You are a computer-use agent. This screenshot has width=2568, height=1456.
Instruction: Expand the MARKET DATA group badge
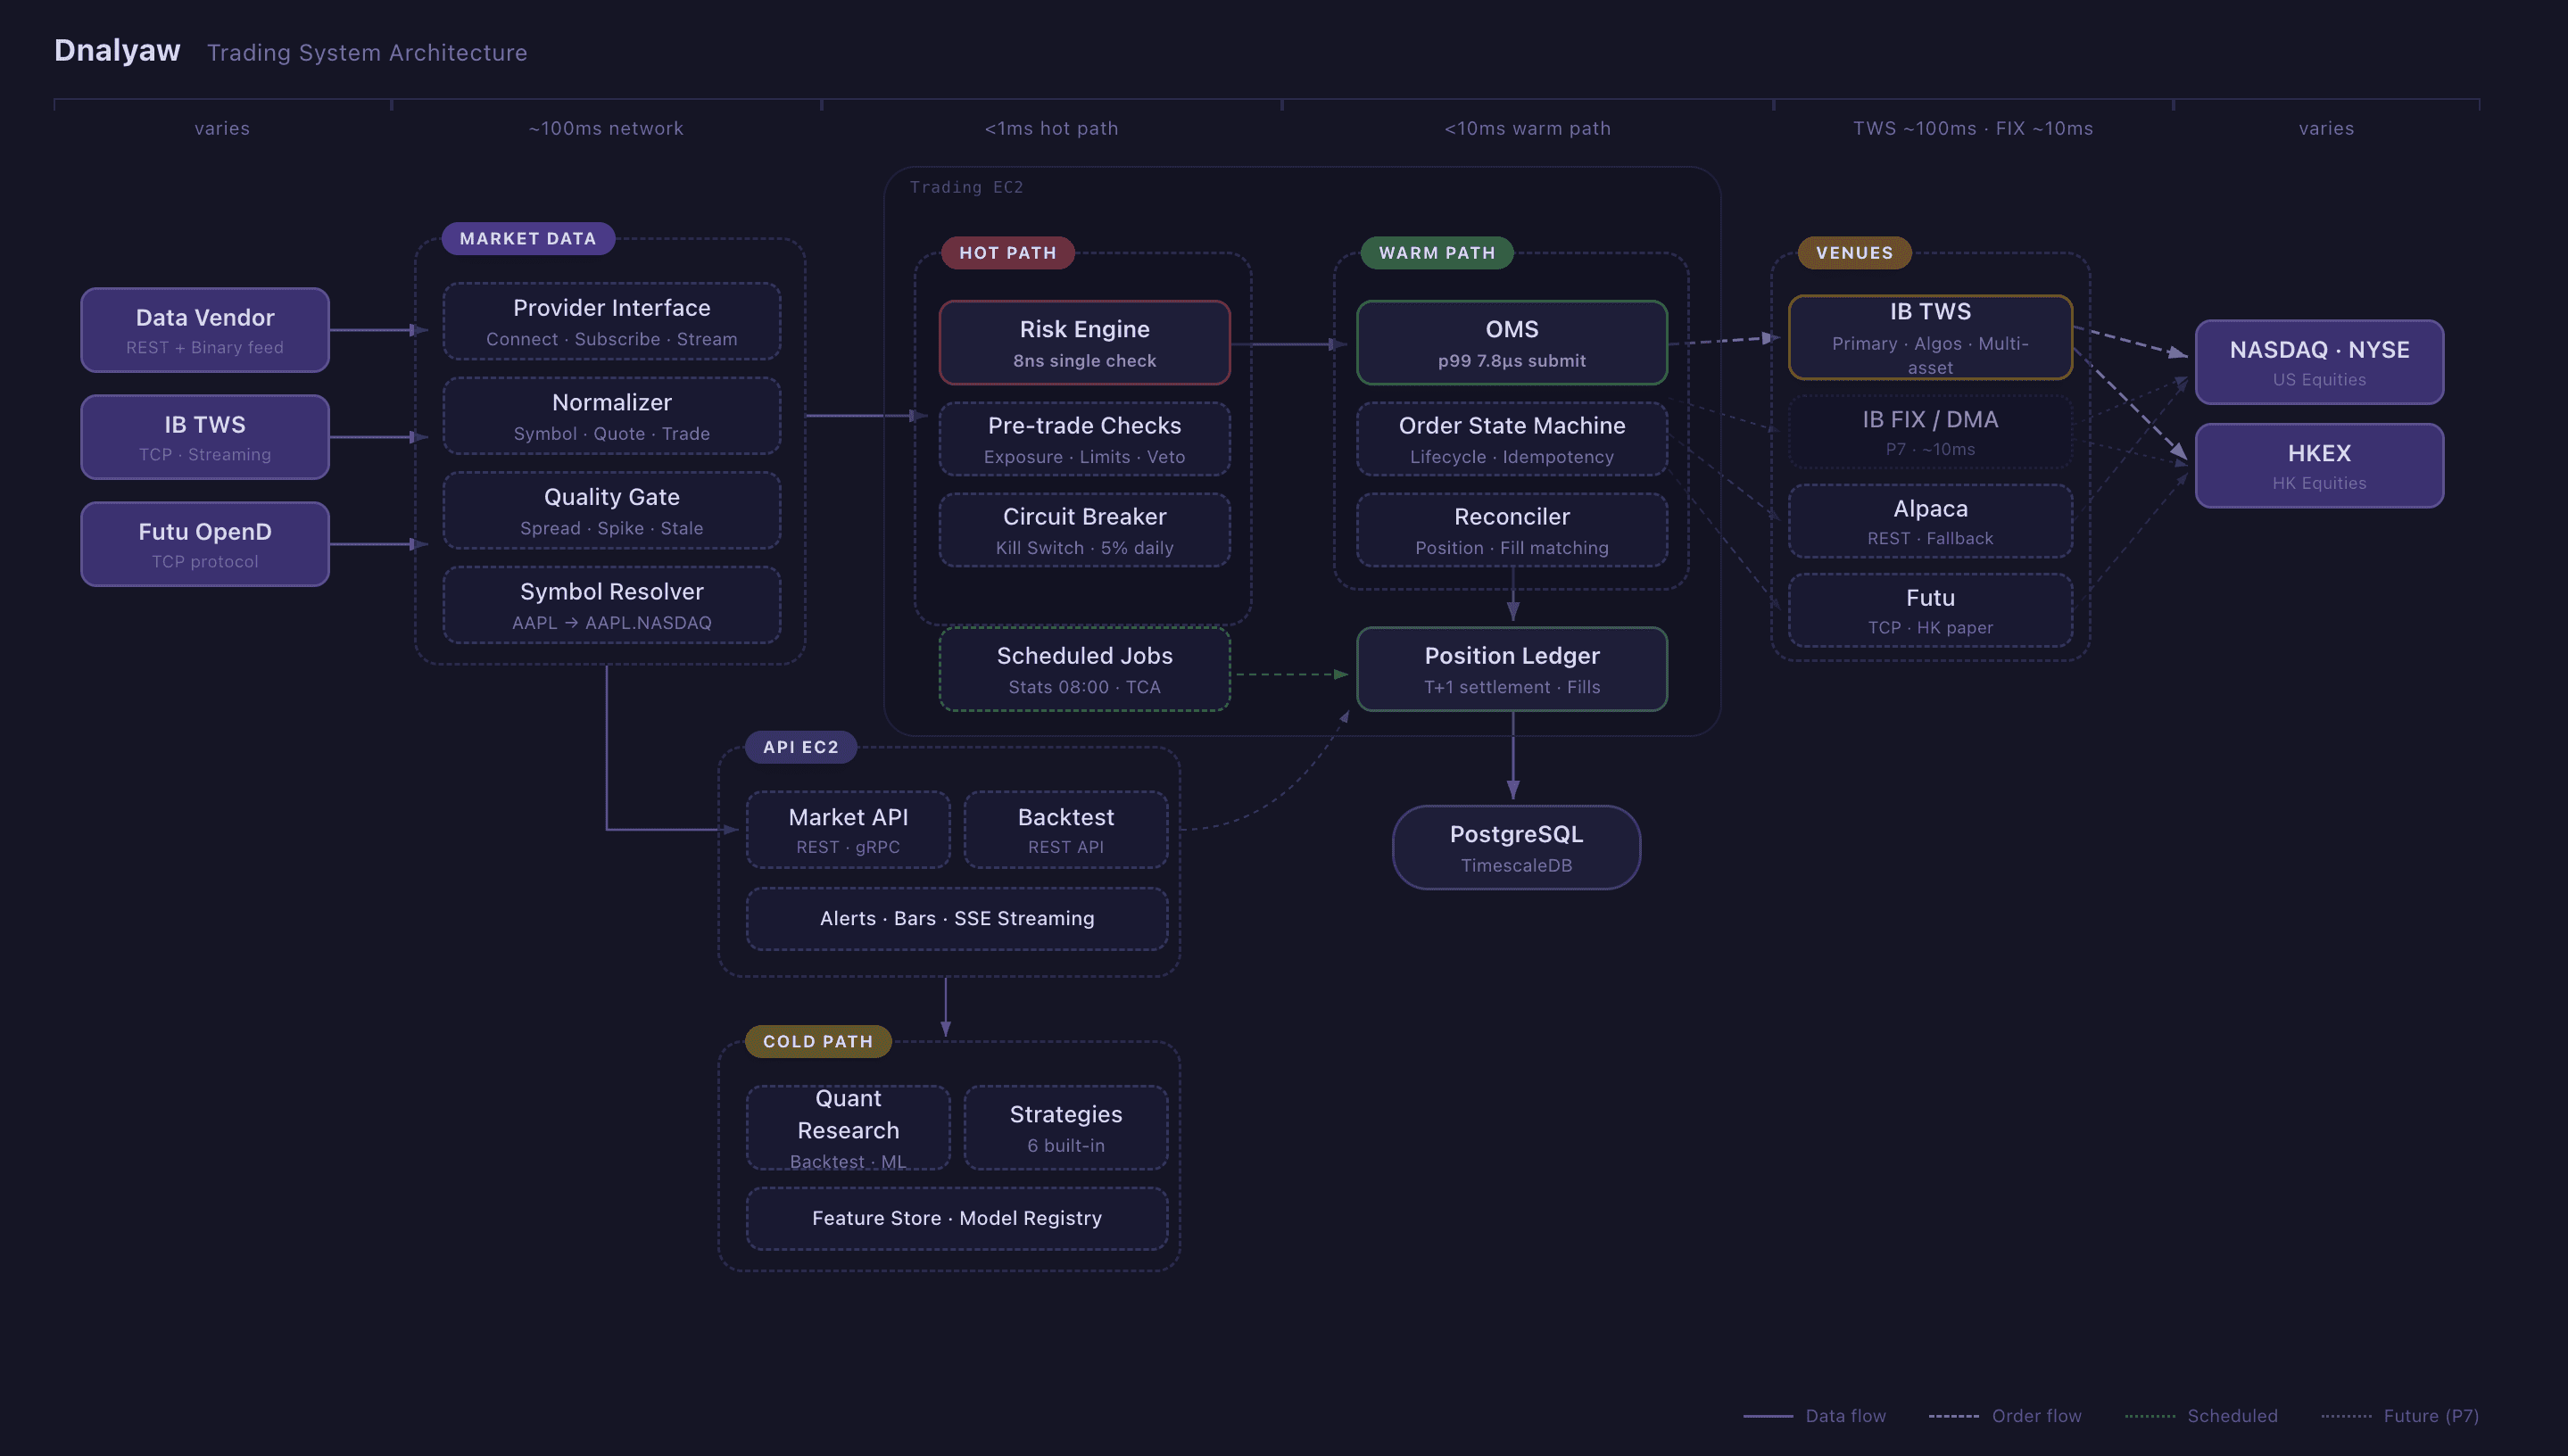(x=528, y=238)
